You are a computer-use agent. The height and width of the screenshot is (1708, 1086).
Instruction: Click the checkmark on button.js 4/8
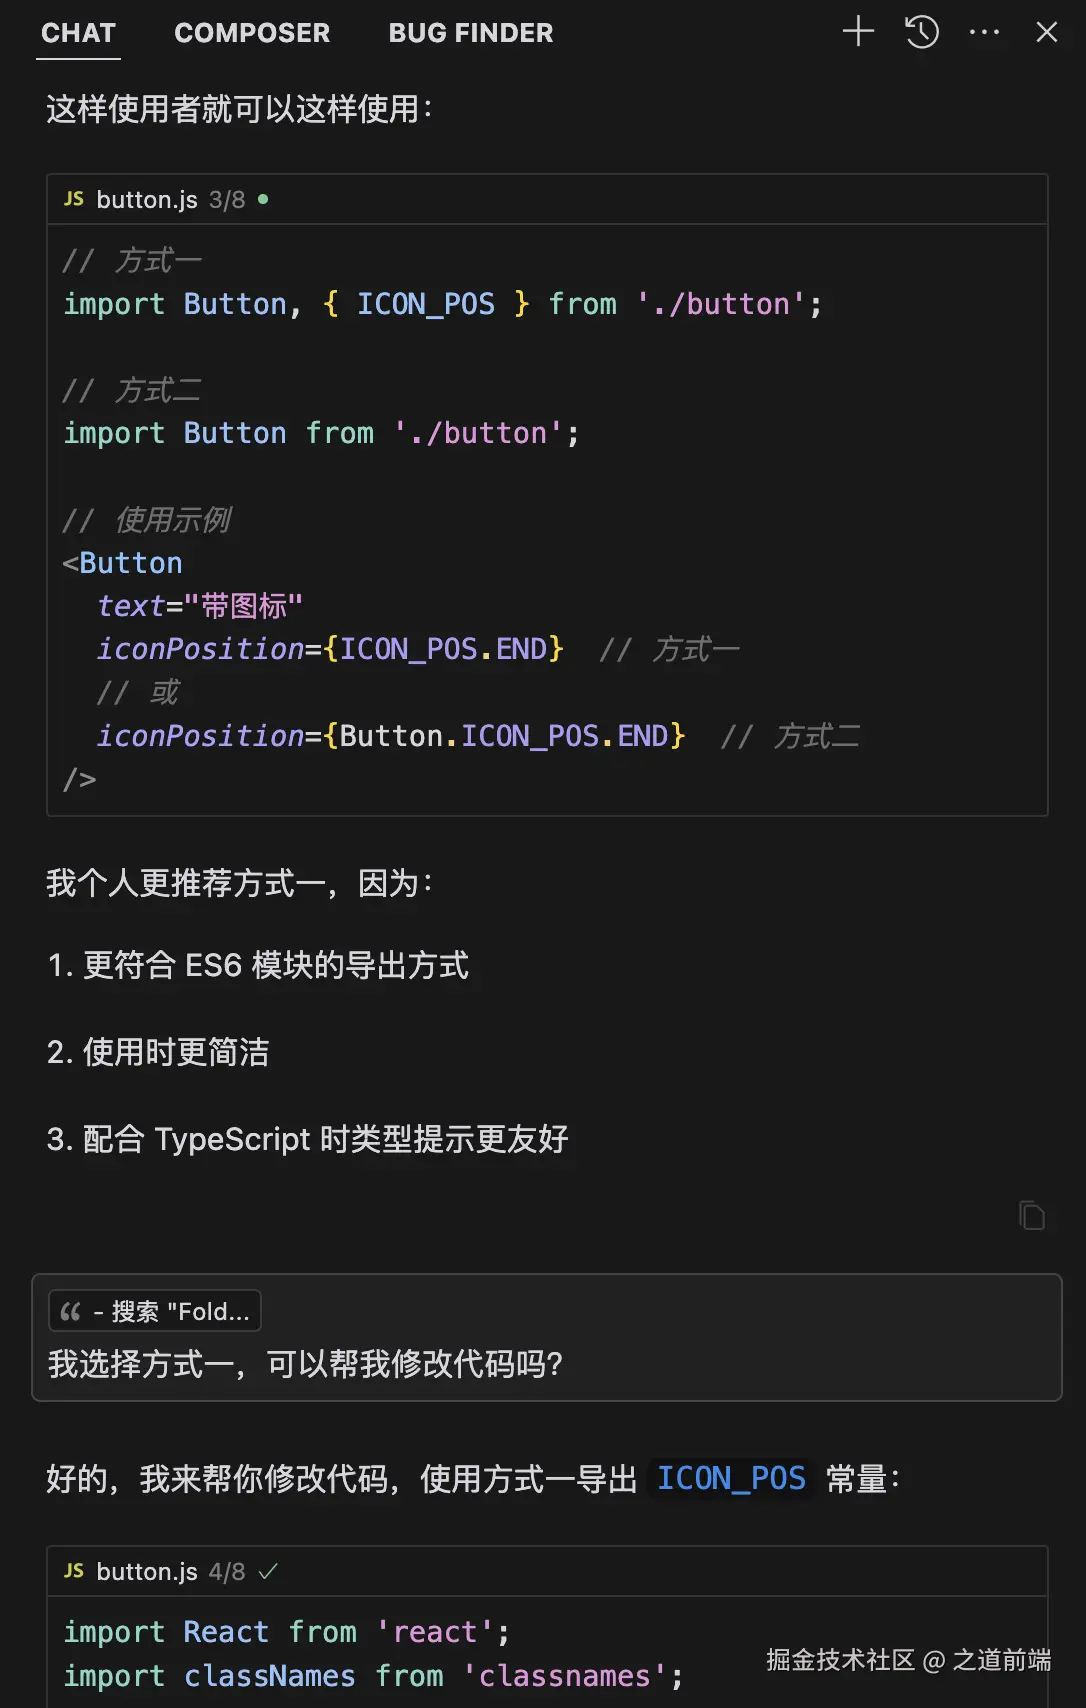click(268, 1571)
